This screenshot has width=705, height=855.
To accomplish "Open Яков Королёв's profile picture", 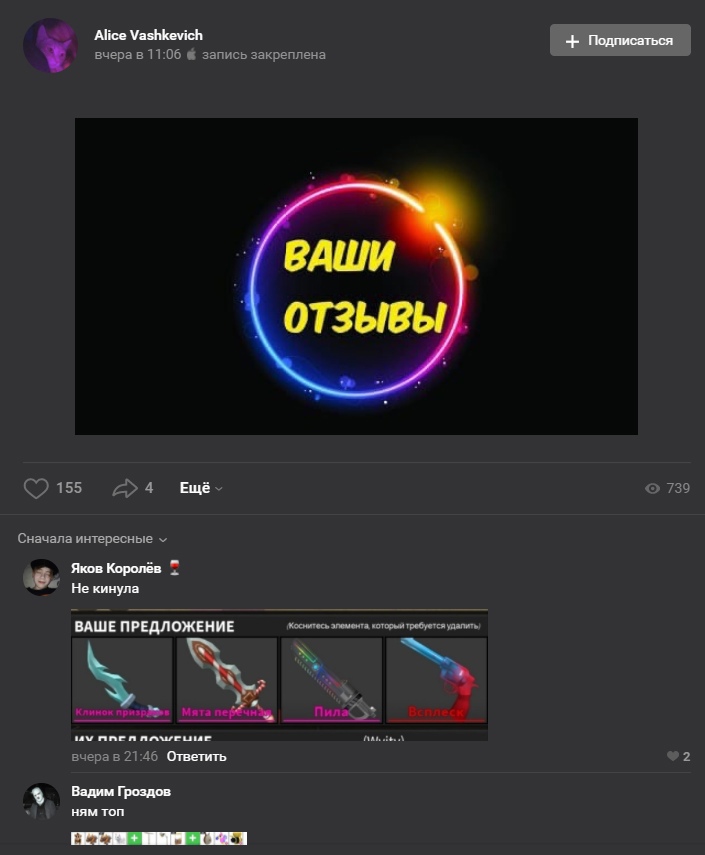I will 41,577.
